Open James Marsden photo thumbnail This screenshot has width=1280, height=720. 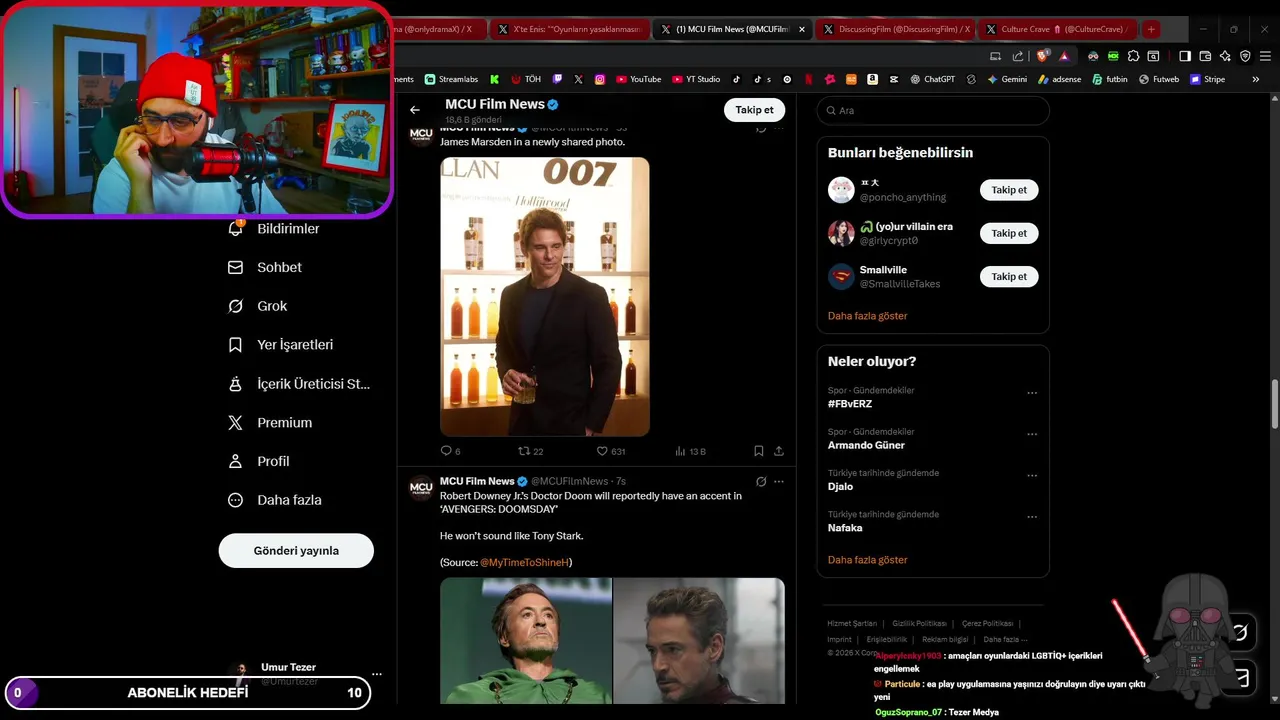tap(545, 297)
